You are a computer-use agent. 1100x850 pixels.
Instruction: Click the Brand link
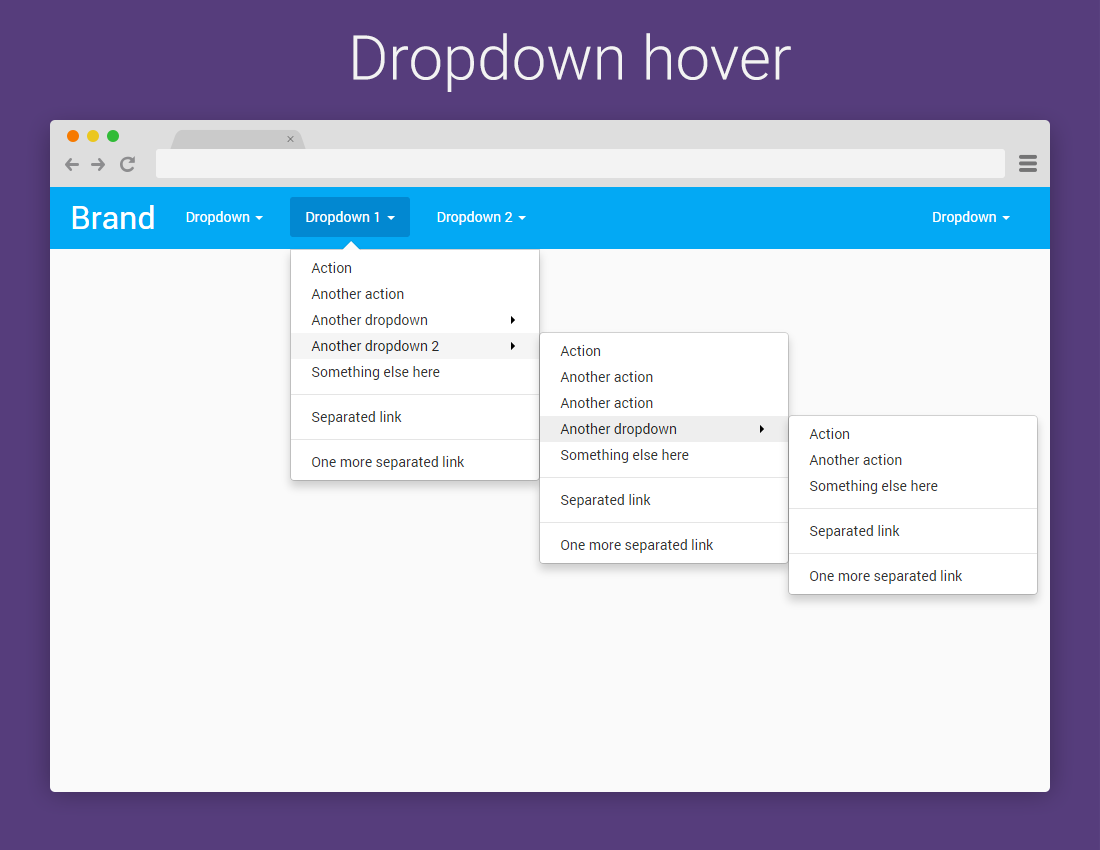pos(112,217)
